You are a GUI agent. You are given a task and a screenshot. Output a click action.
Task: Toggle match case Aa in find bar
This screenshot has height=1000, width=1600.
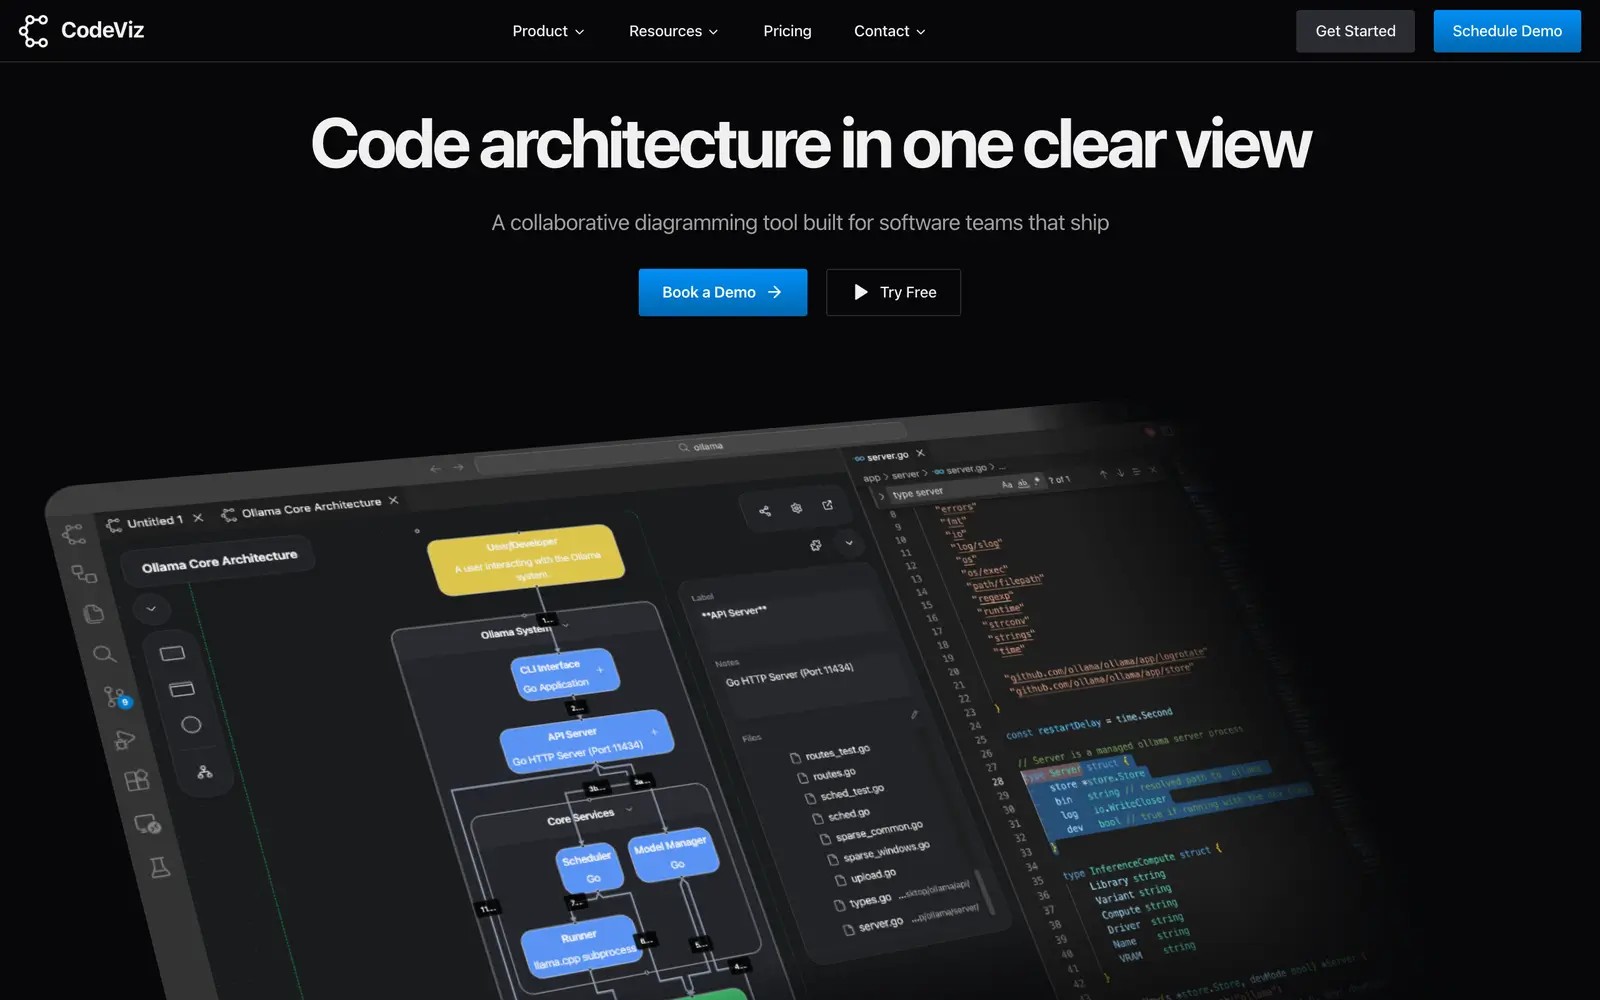1007,485
